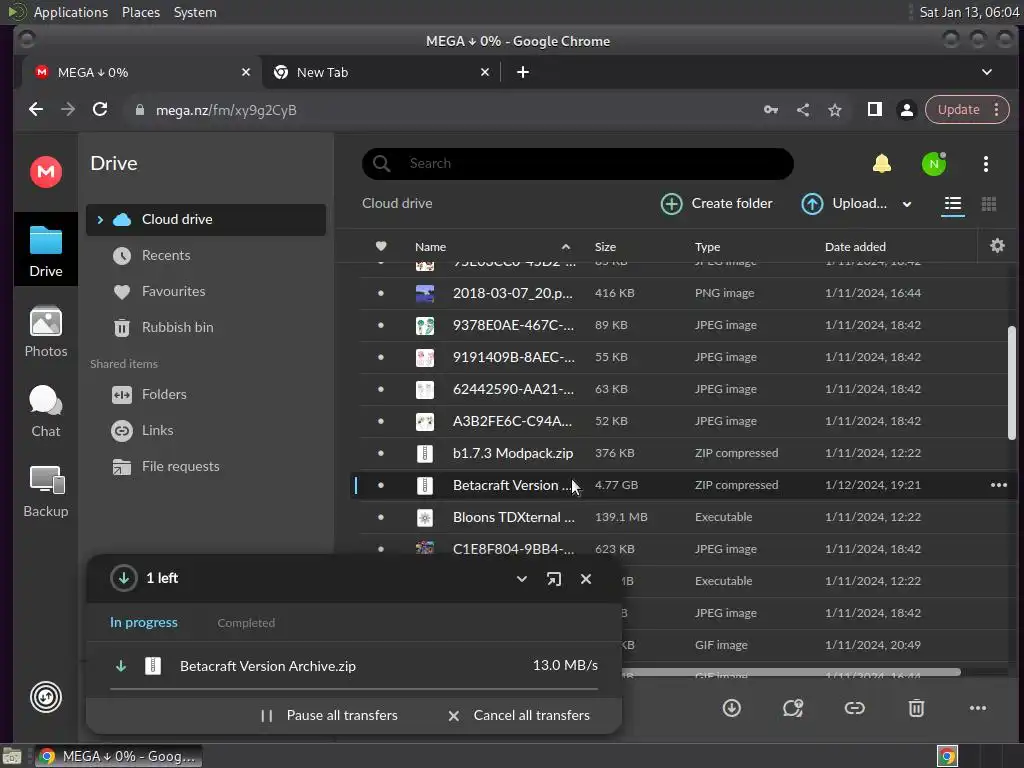The image size is (1024, 768).
Task: Open the Places menu
Action: pyautogui.click(x=140, y=12)
